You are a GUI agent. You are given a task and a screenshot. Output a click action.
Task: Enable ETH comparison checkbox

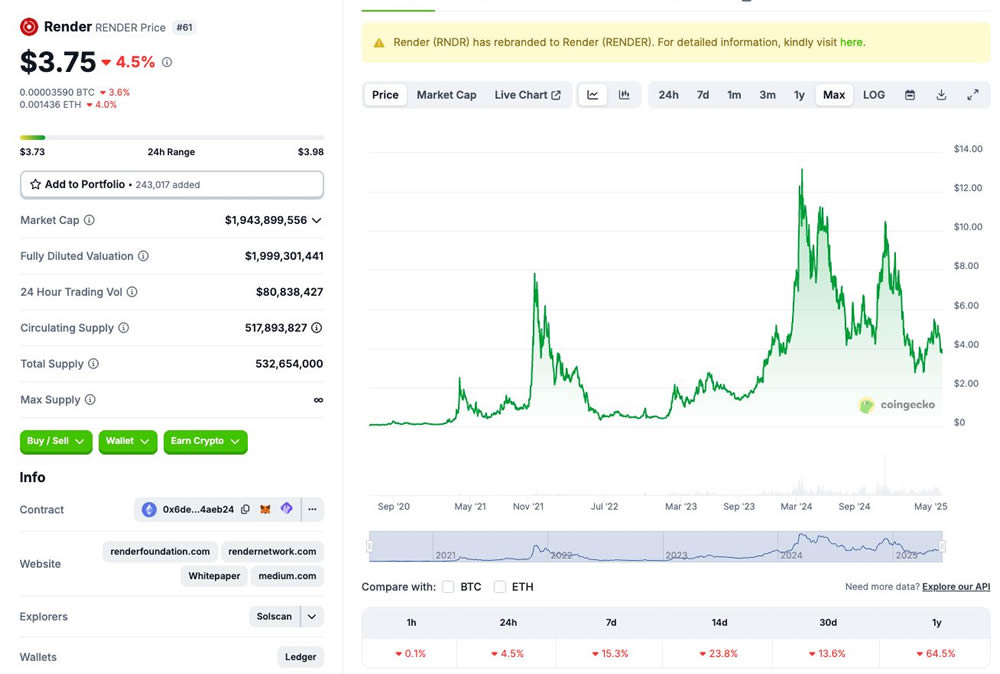pyautogui.click(x=500, y=587)
